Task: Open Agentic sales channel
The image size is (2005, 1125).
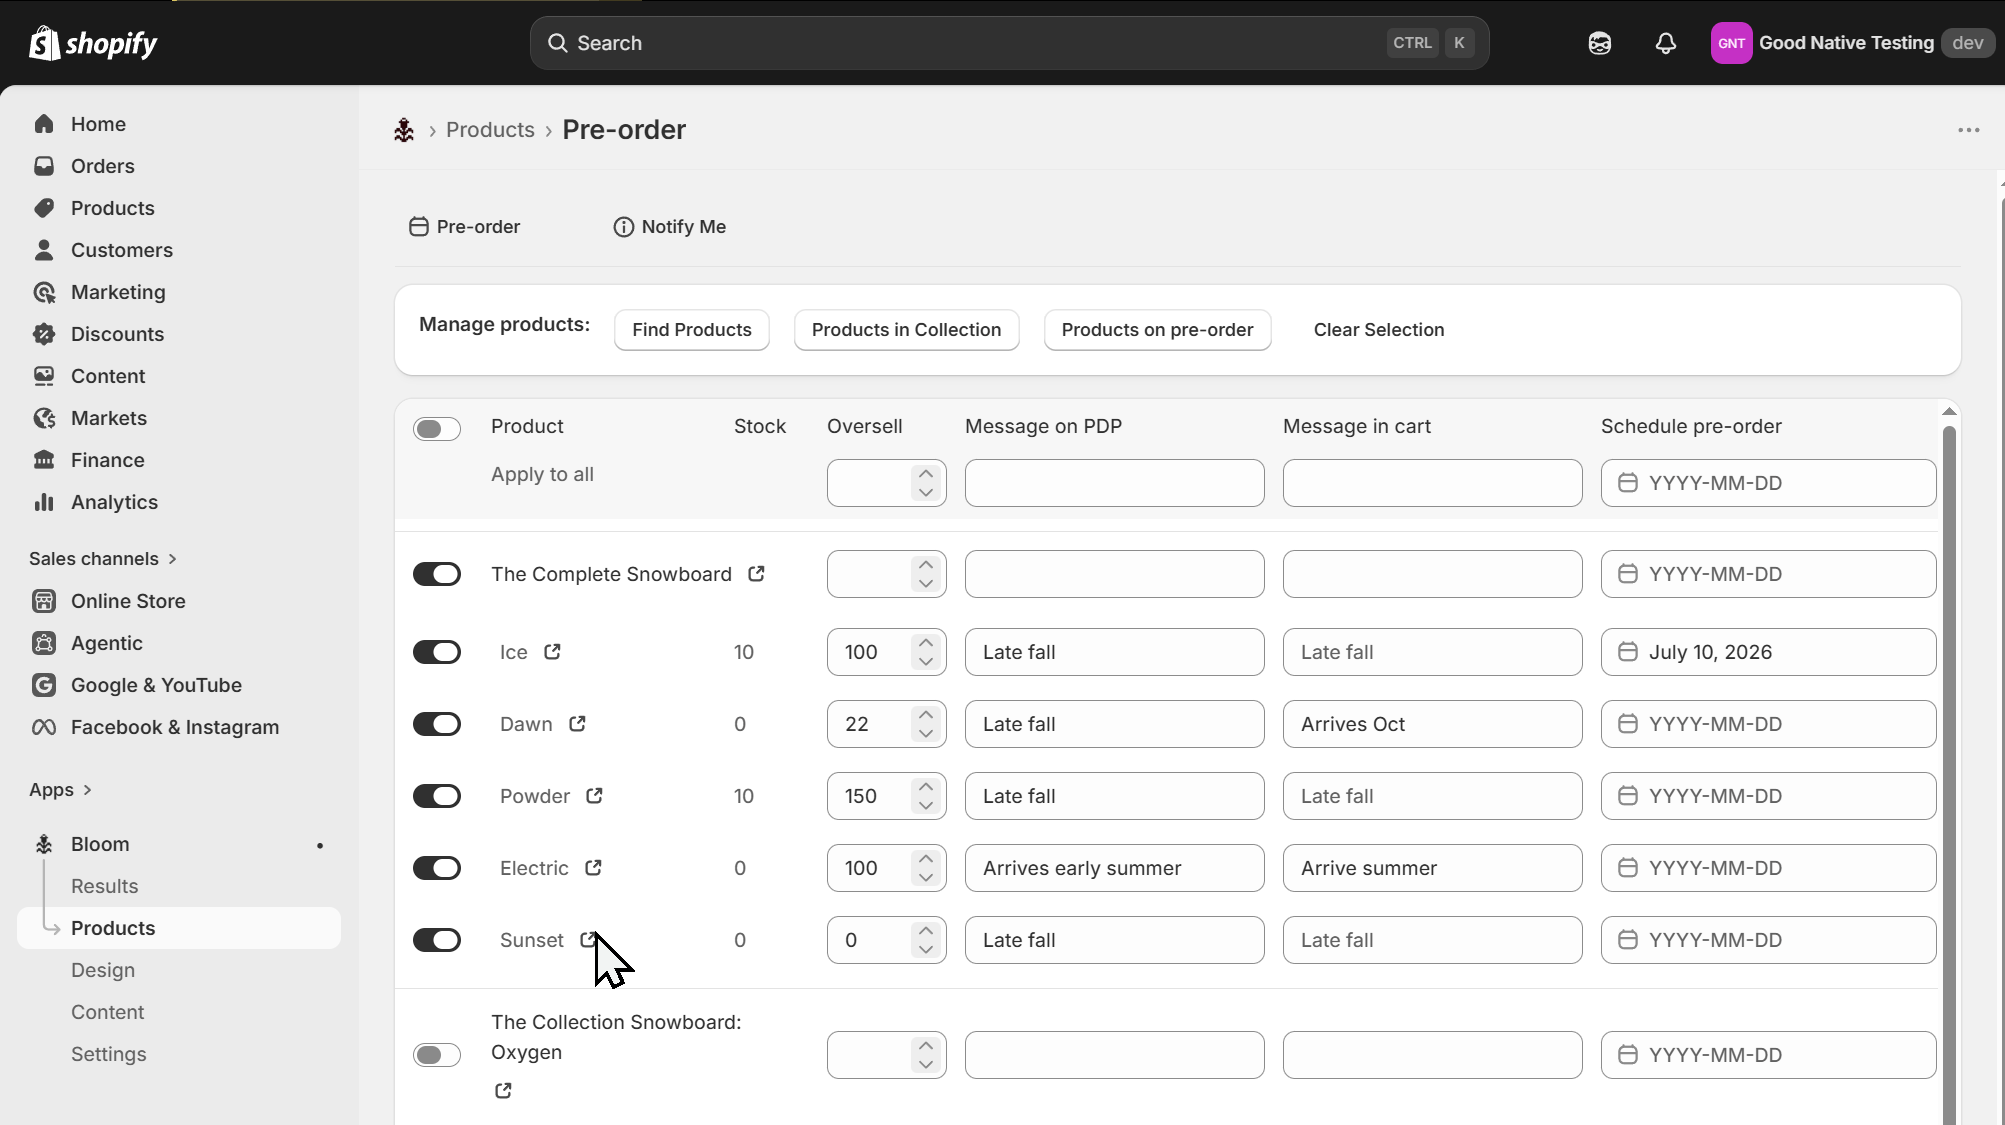Action: pos(106,643)
